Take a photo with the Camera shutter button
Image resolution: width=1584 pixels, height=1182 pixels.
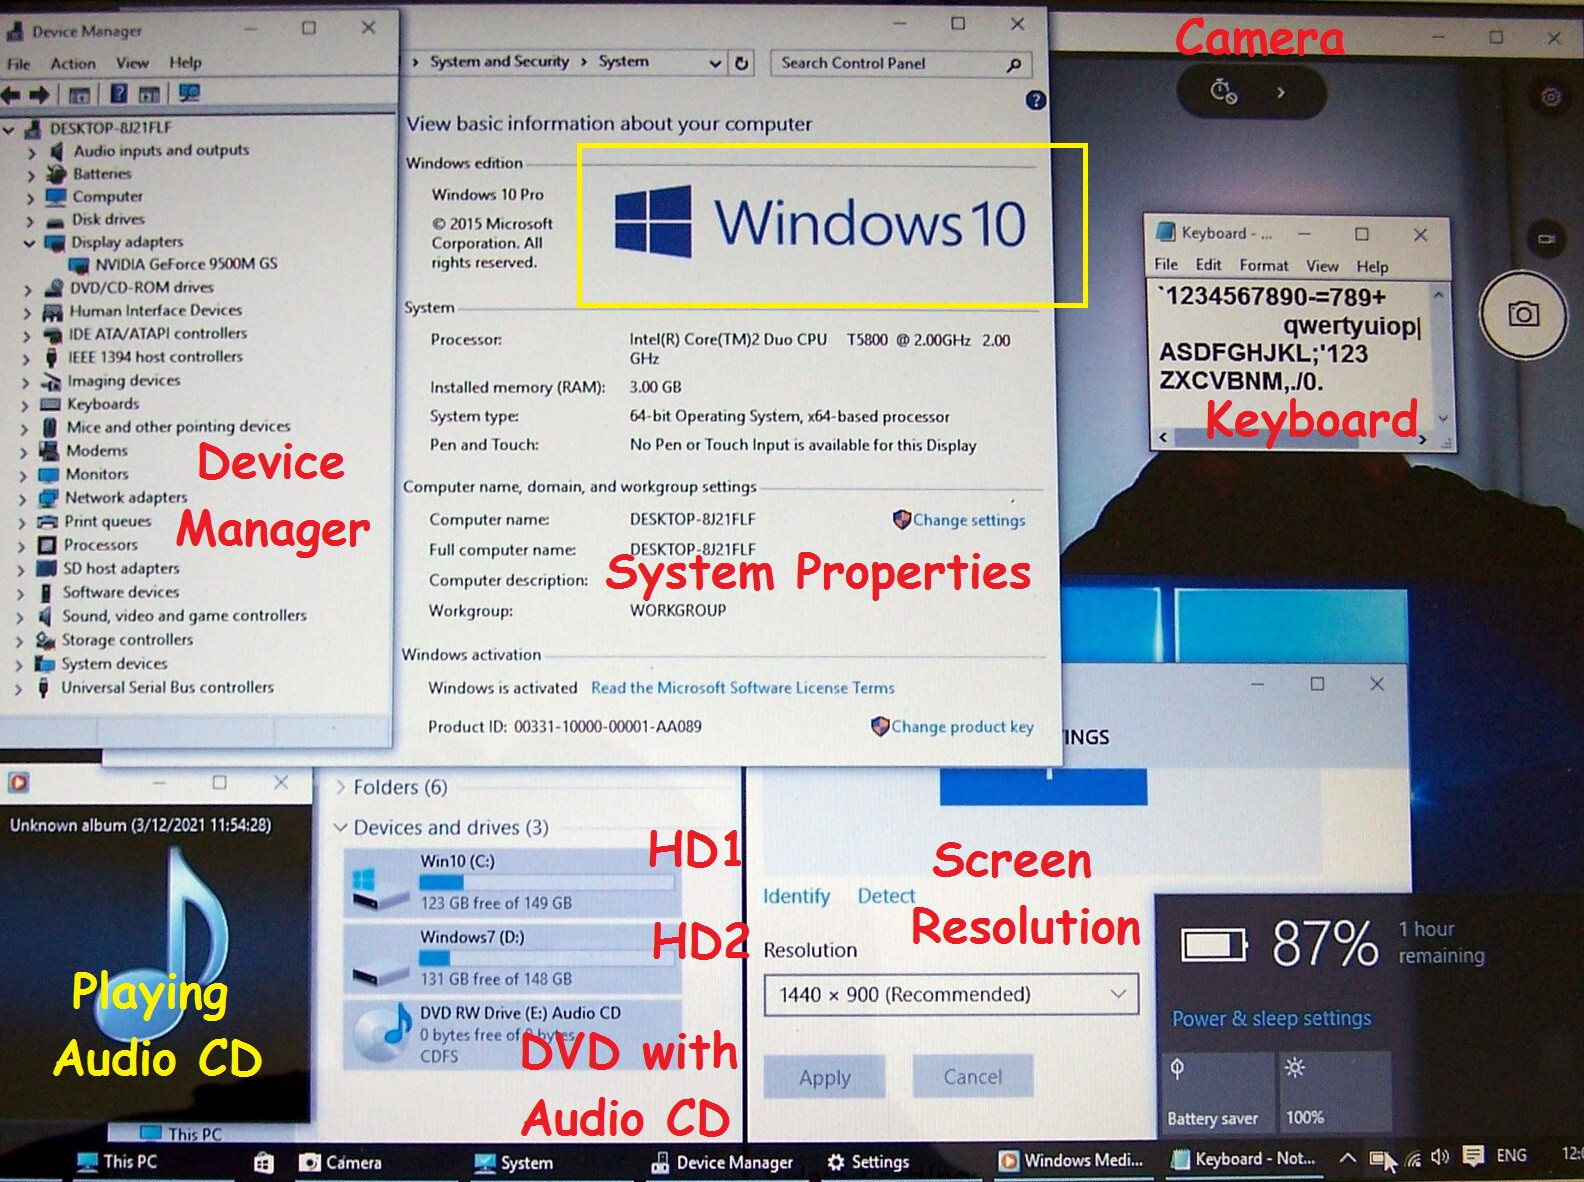[1523, 314]
